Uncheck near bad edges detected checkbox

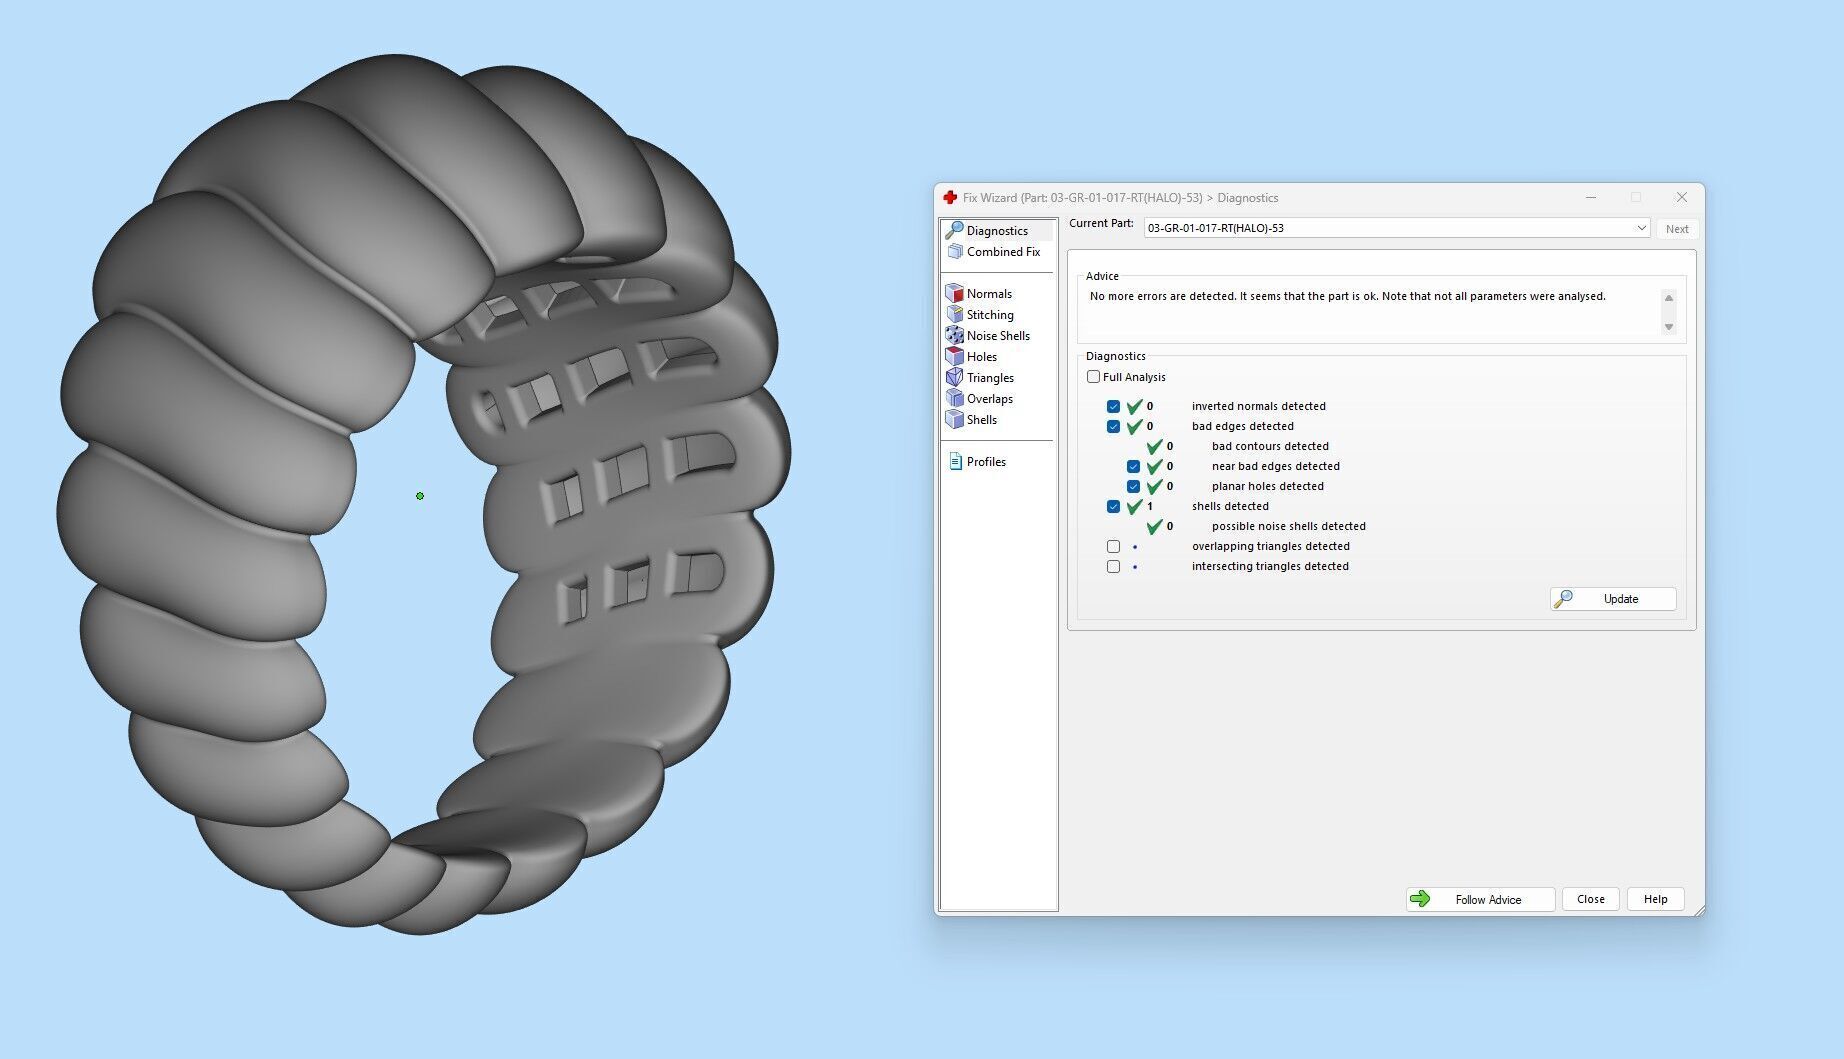pyautogui.click(x=1133, y=466)
